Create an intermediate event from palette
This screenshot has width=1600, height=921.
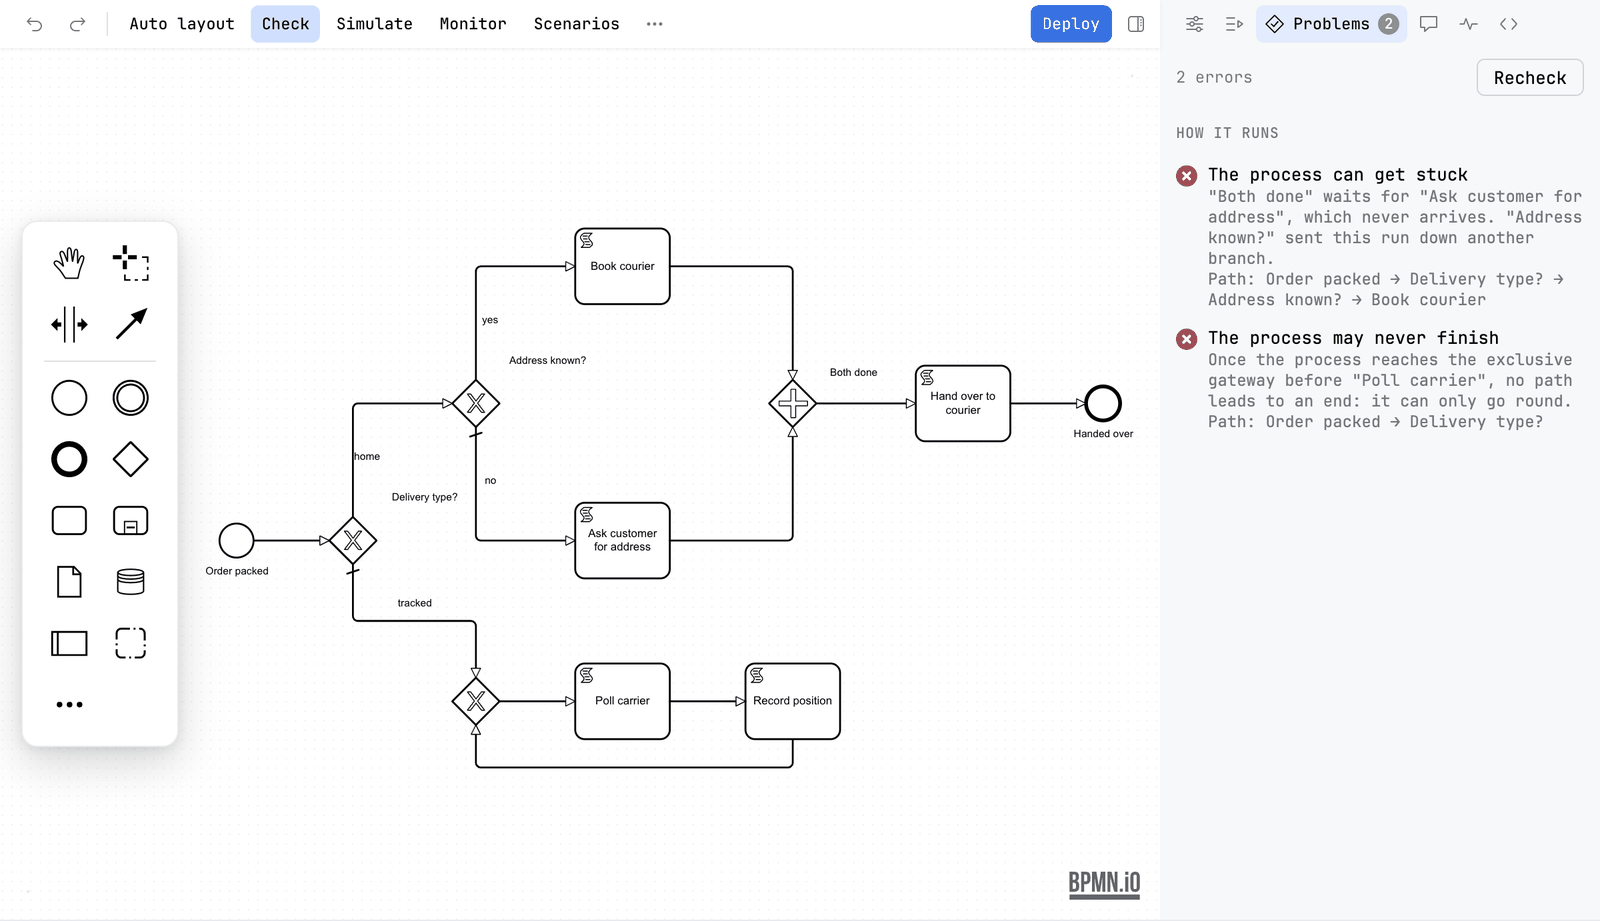[131, 398]
